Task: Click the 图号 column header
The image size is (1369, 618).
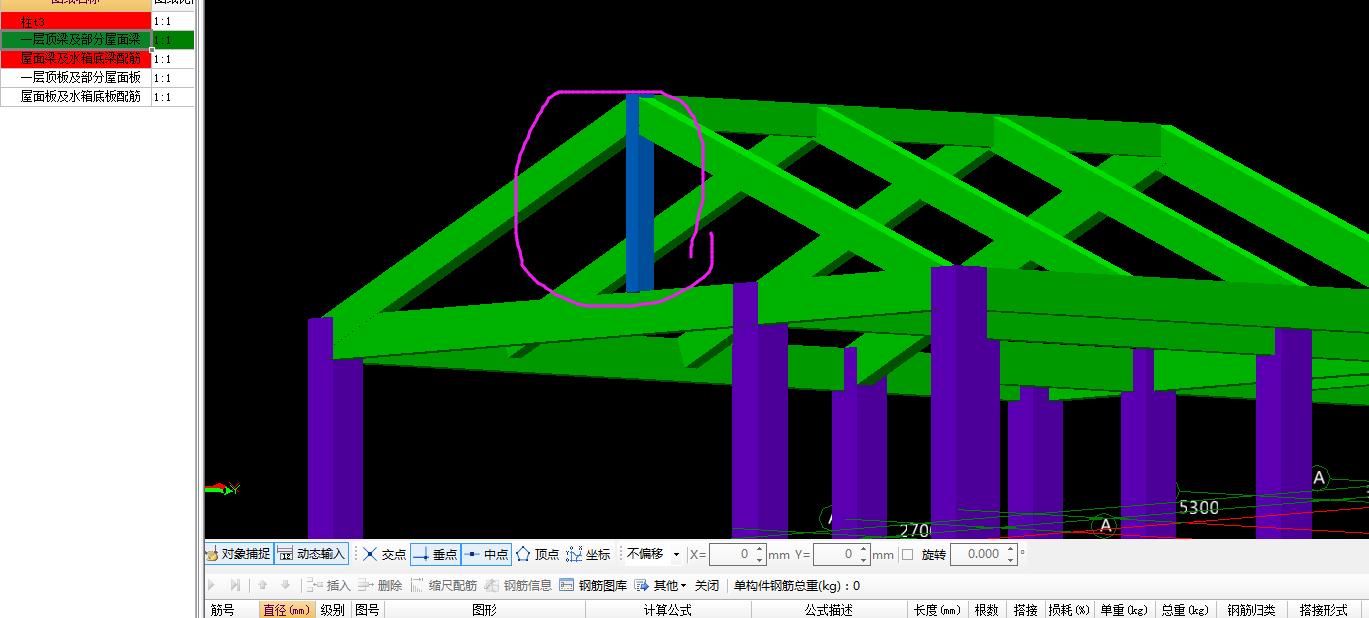Action: click(x=367, y=610)
